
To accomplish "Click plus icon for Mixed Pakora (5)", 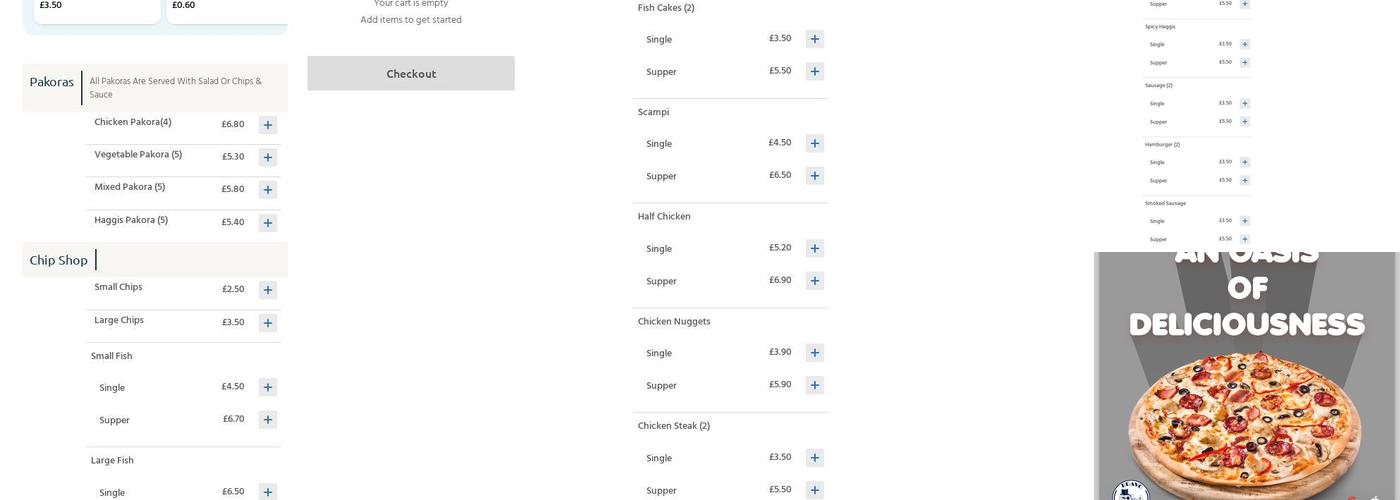I will pyautogui.click(x=267, y=190).
